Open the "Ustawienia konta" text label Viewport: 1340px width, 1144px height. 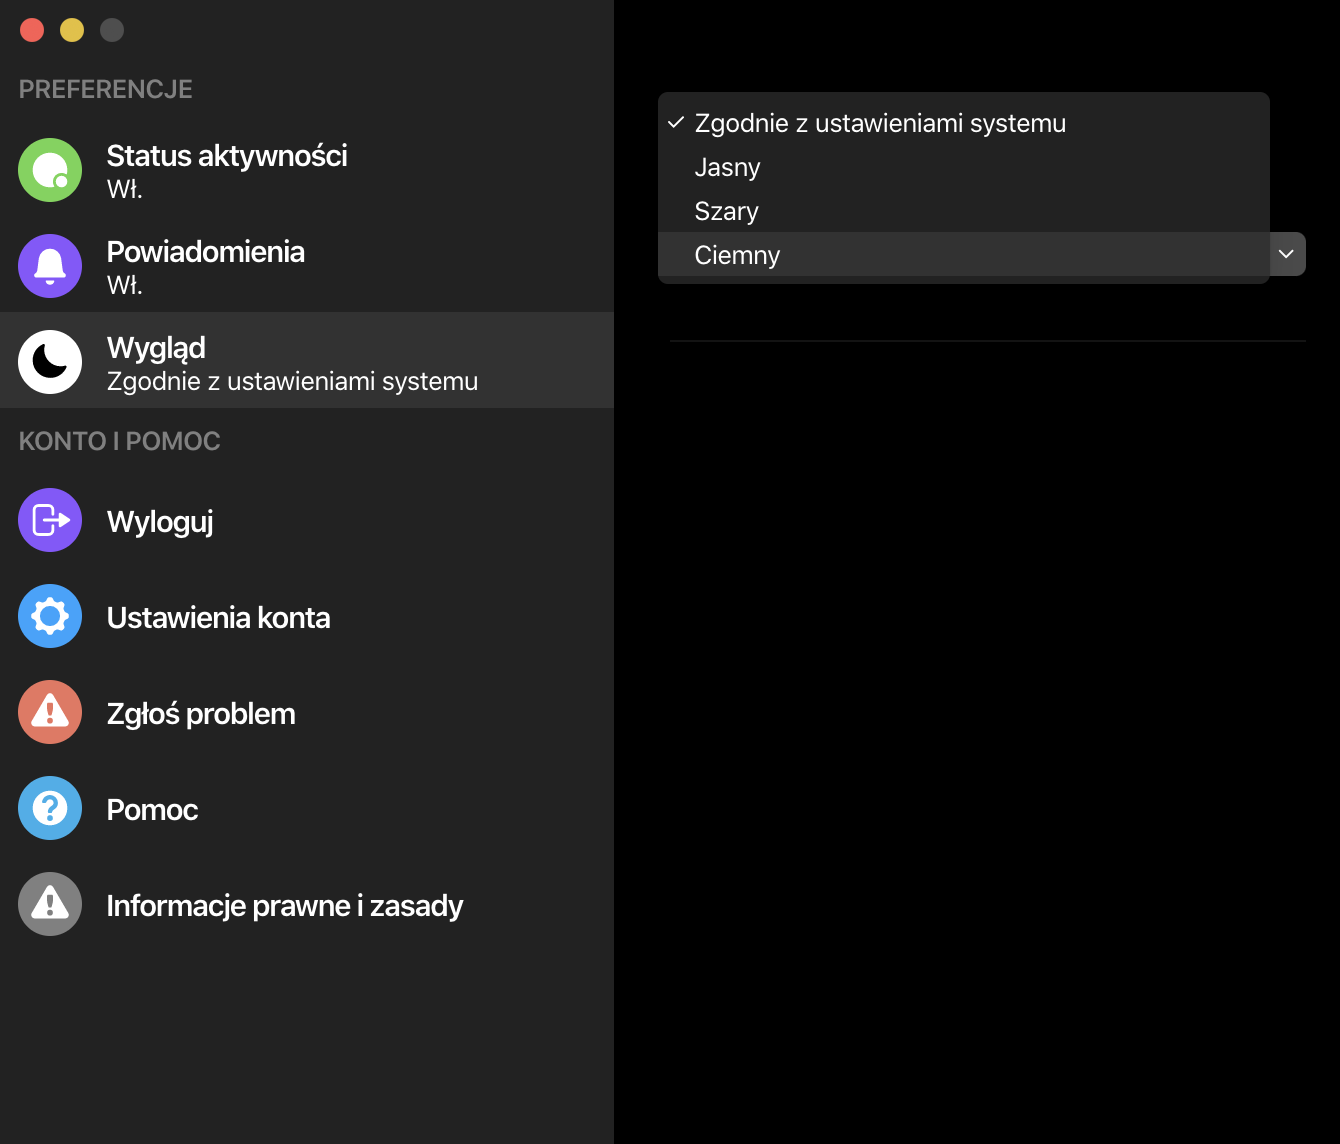click(x=219, y=618)
